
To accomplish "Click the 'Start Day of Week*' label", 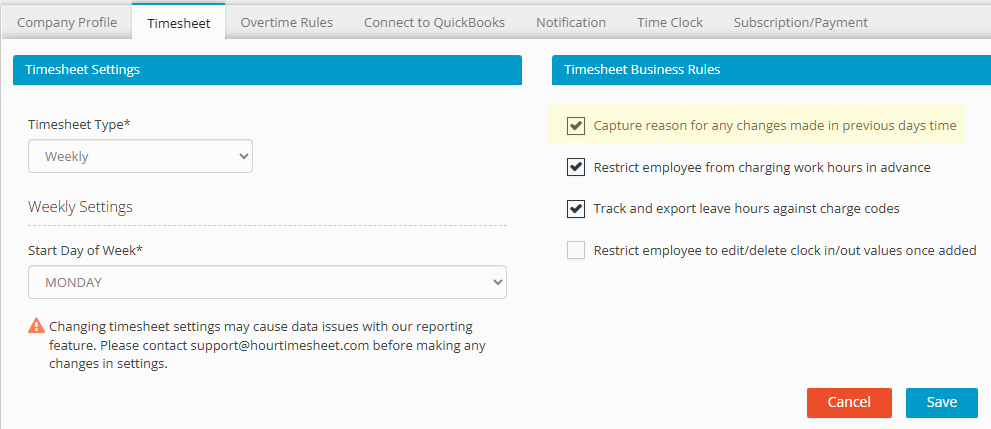I will (85, 250).
